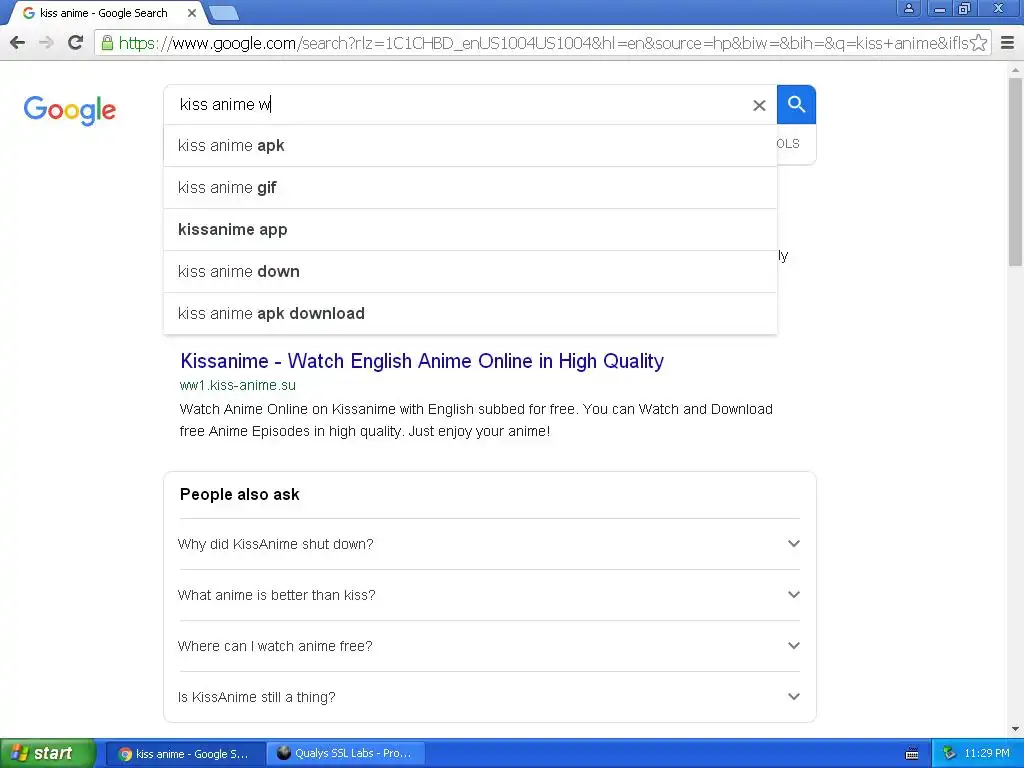
Task: Open Kissanime - Watch English Anime Online result
Action: tap(422, 361)
